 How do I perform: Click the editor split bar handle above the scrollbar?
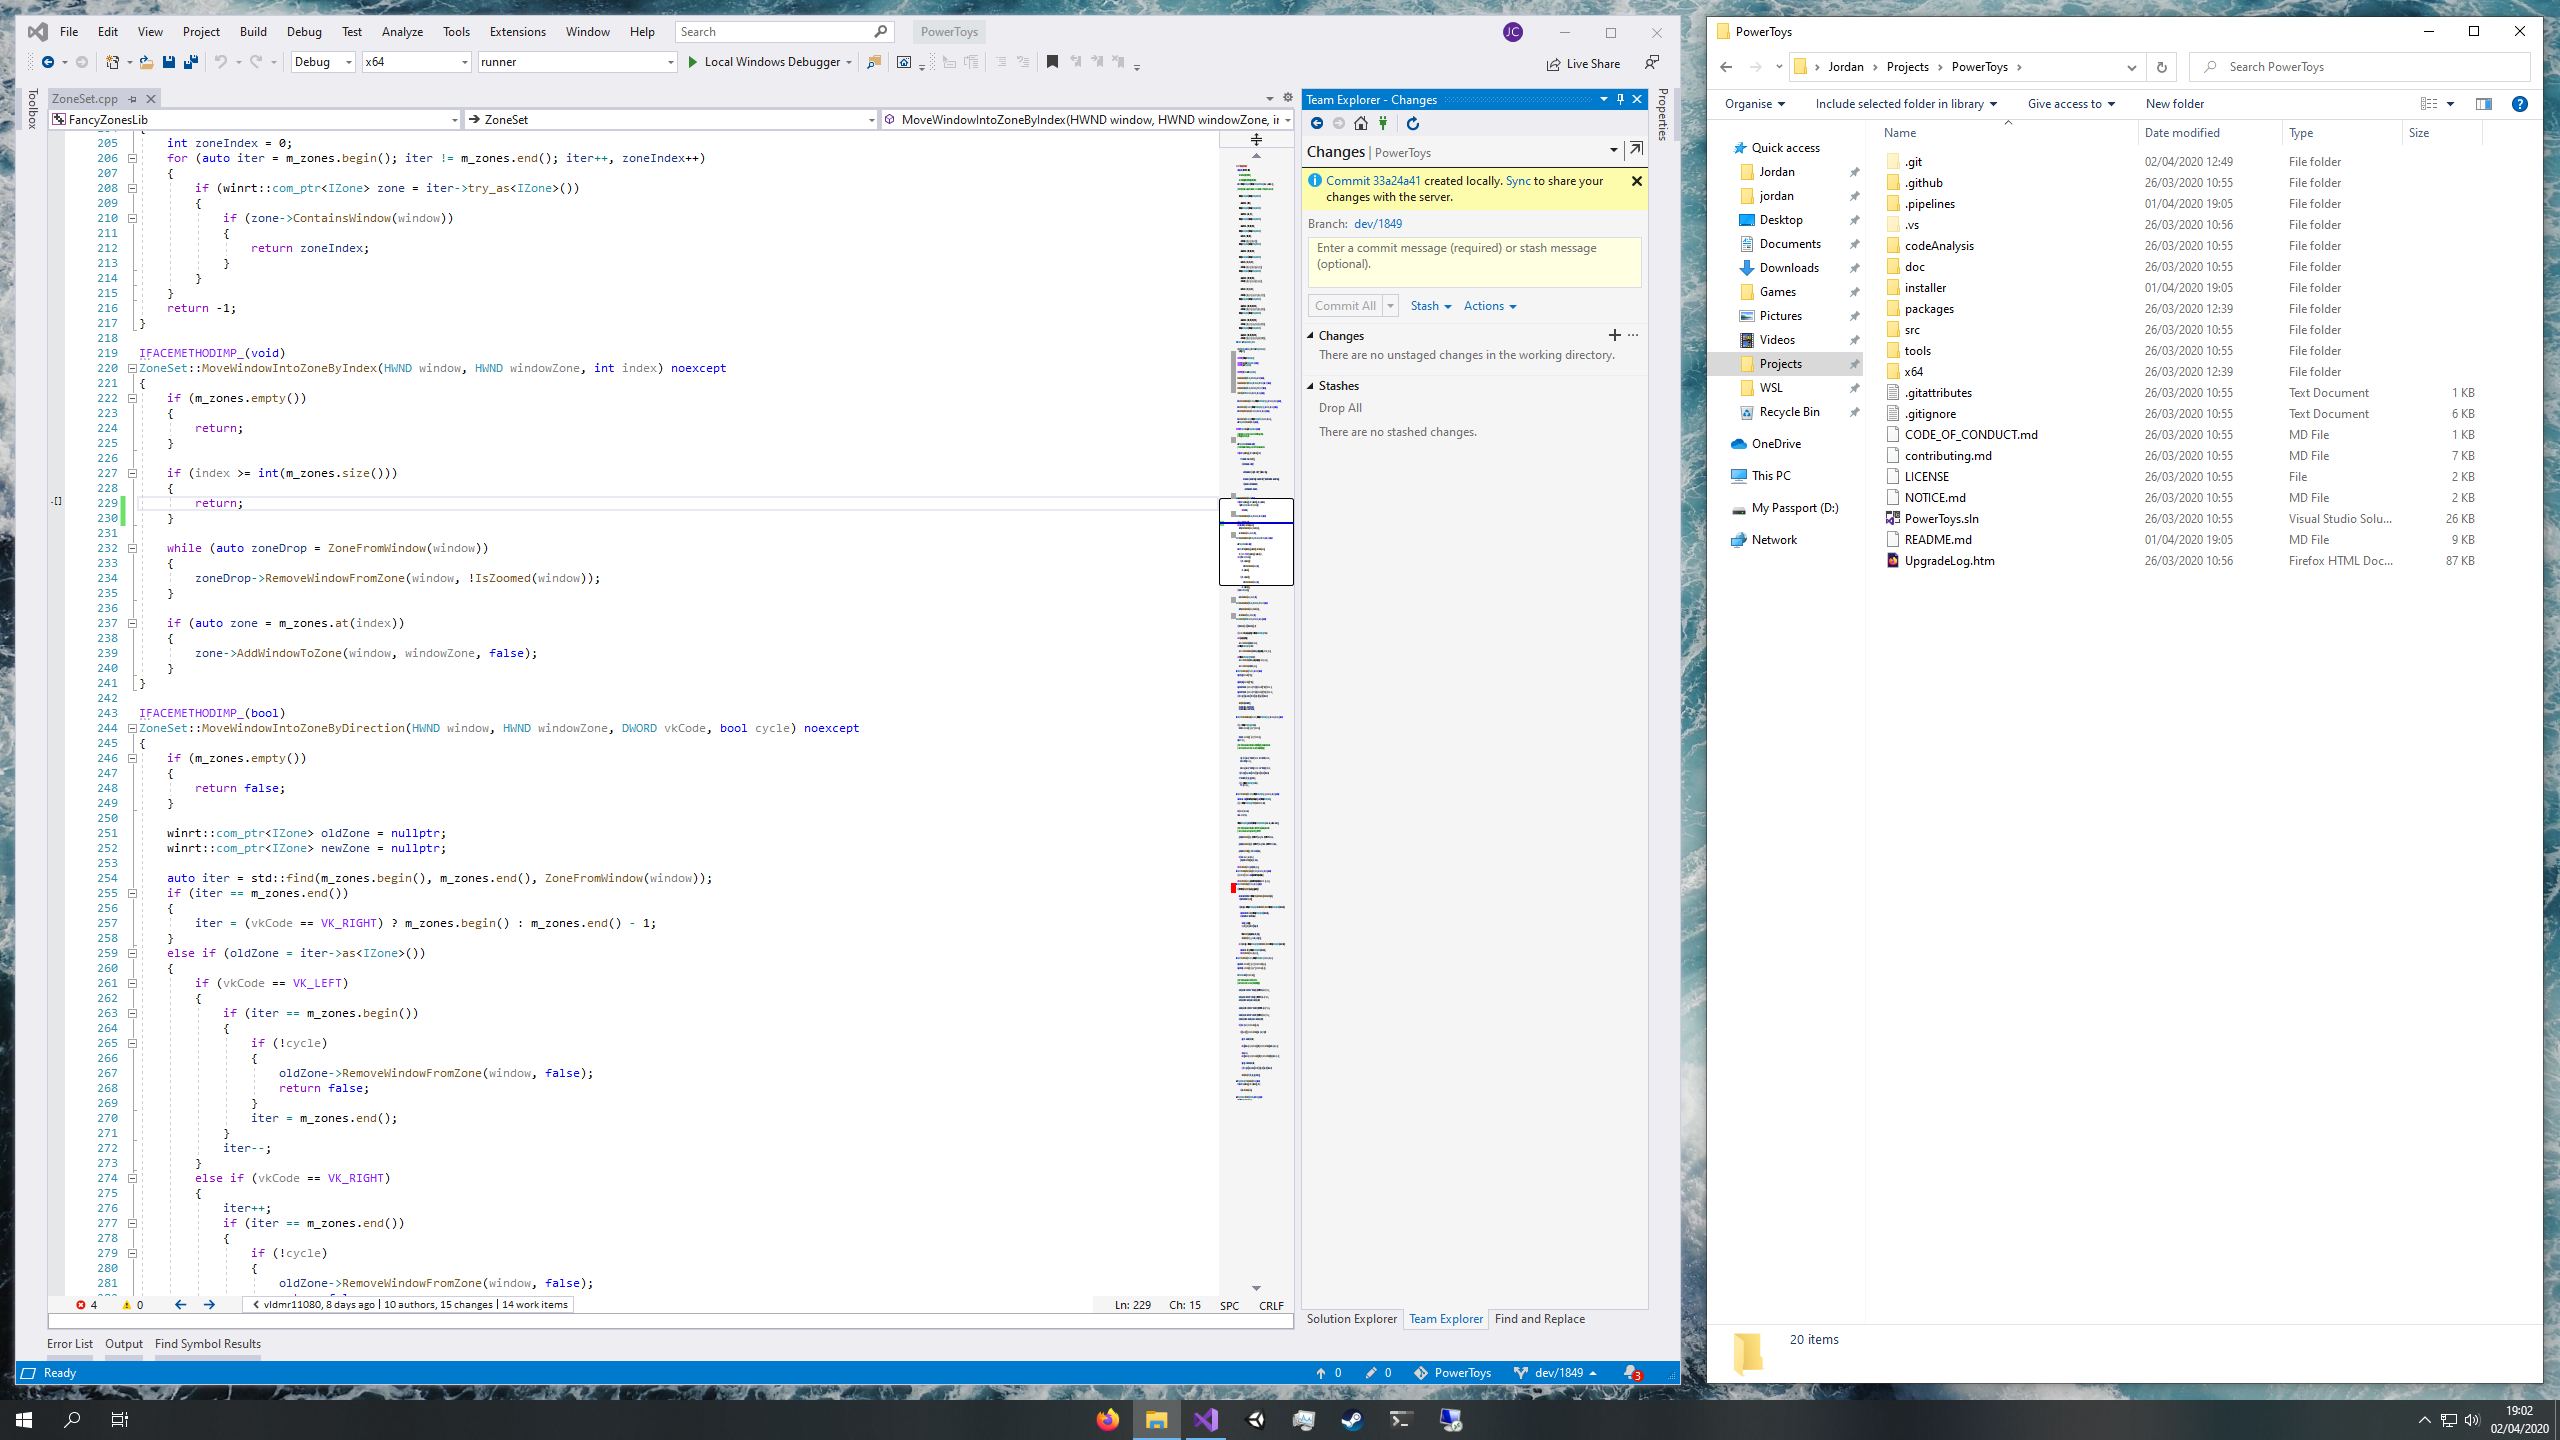[1256, 139]
